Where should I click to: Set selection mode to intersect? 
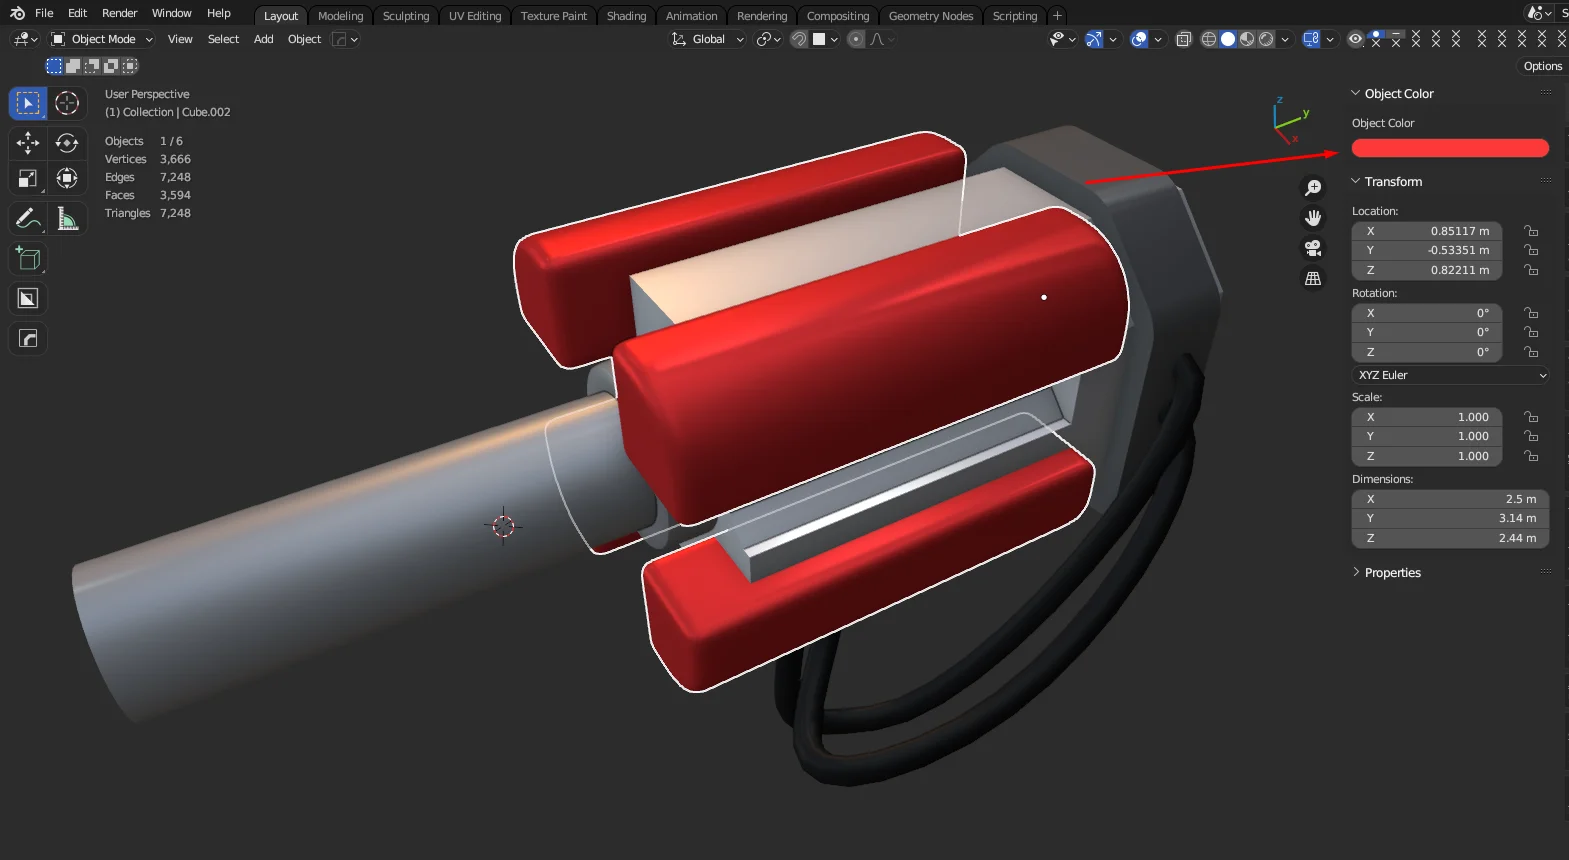130,66
